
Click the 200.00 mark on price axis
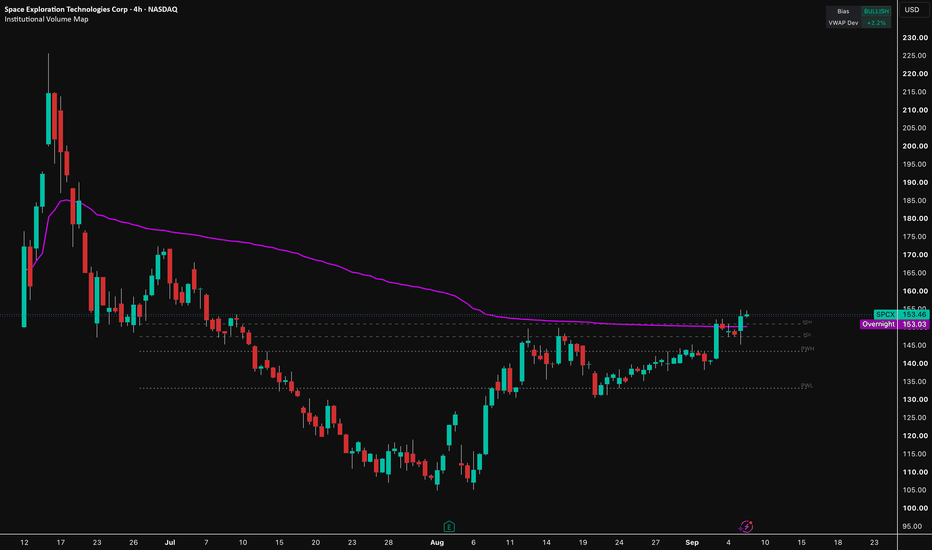(915, 146)
